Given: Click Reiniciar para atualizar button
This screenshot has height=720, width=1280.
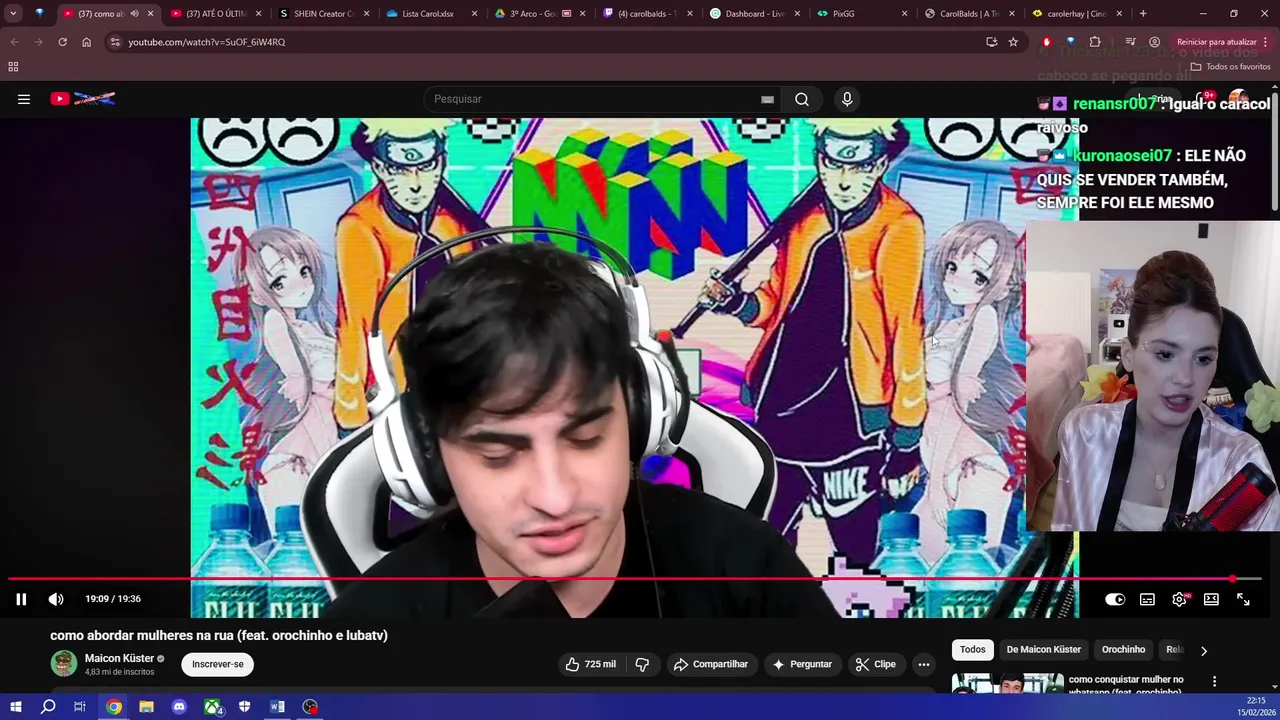Looking at the screenshot, I should click(1217, 42).
